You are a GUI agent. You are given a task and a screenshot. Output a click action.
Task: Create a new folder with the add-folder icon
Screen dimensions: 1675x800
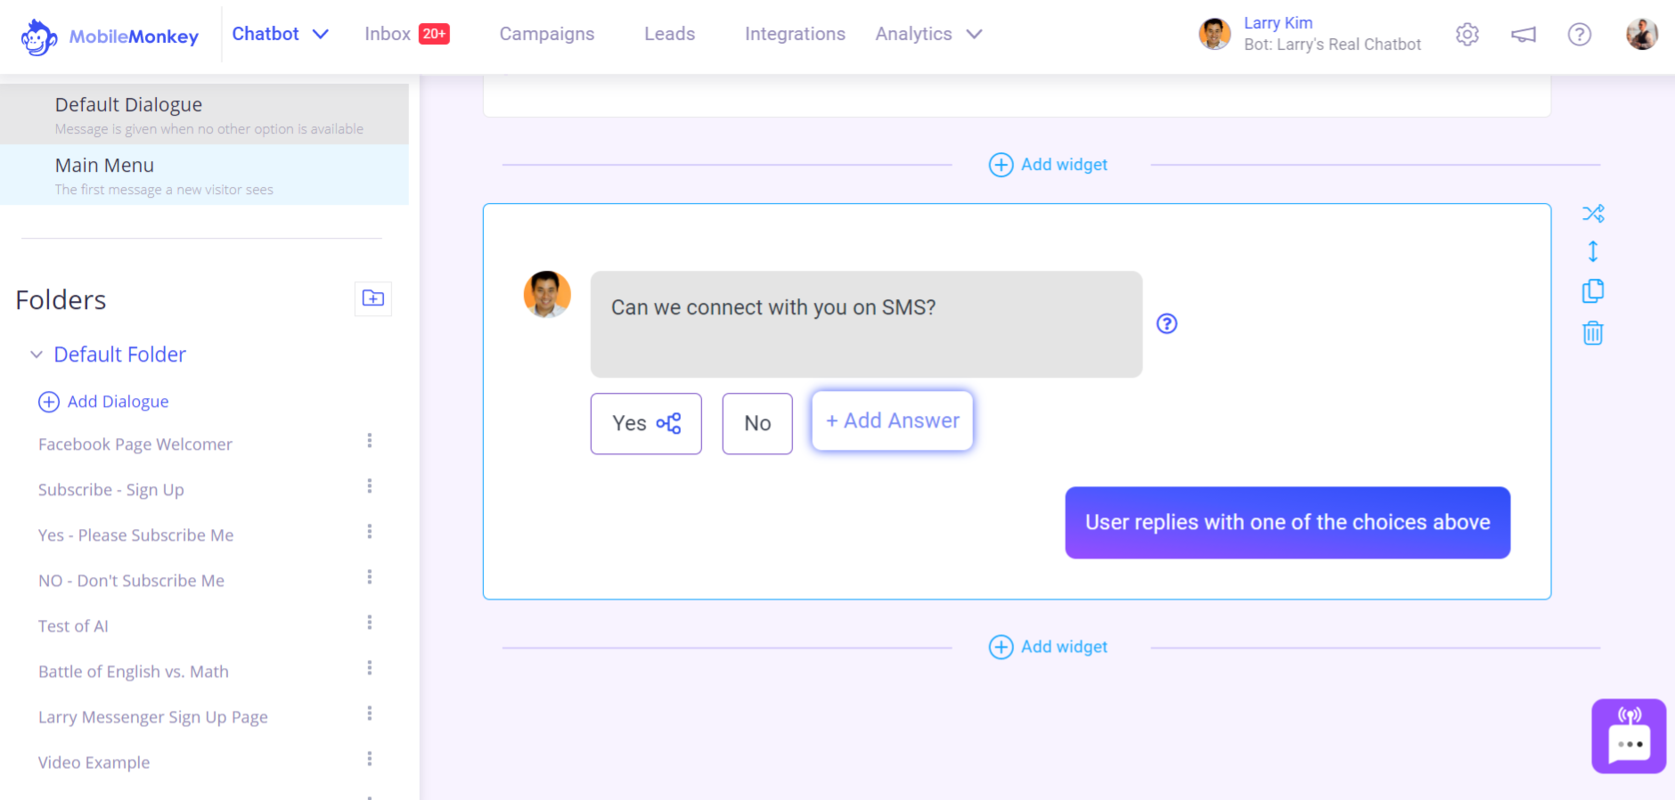coord(372,298)
